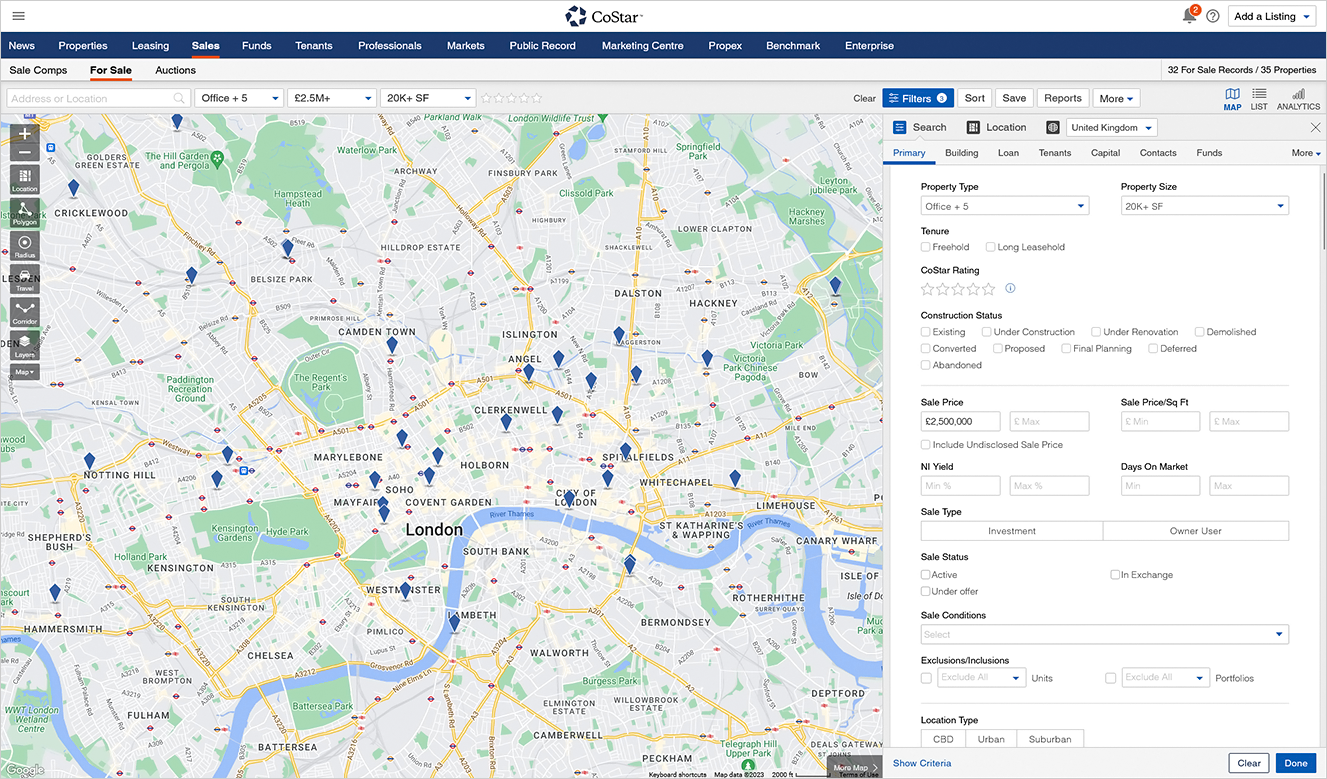Click the Sale Price £2,500,000 field

(961, 421)
